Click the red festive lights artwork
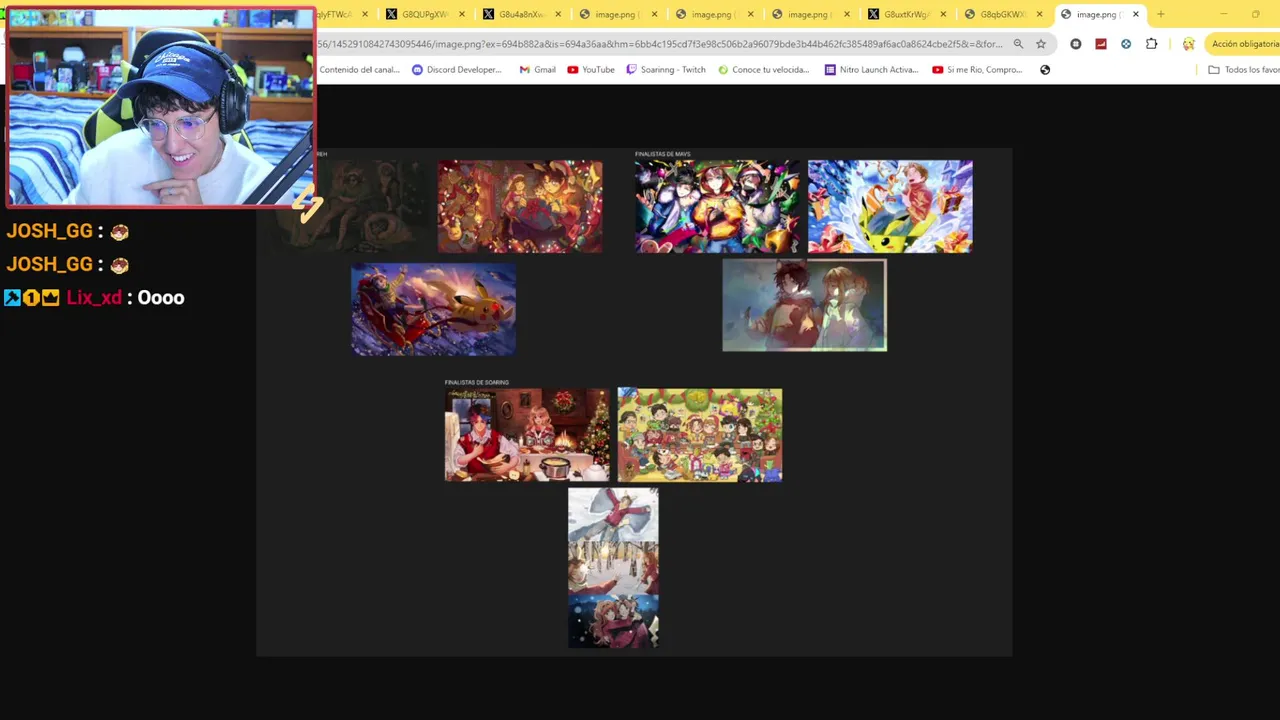1280x720 pixels. click(520, 206)
